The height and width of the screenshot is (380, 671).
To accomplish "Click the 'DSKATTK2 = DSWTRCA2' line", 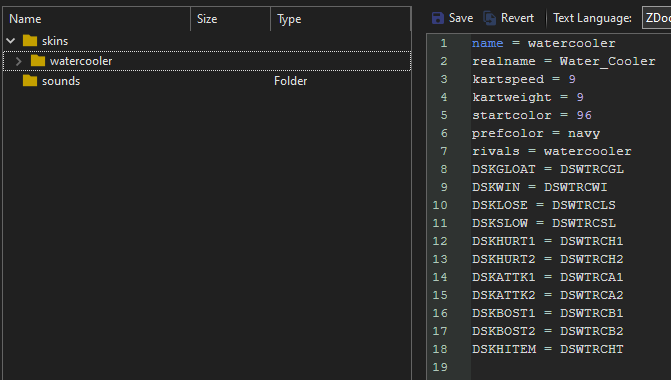I will (x=548, y=295).
